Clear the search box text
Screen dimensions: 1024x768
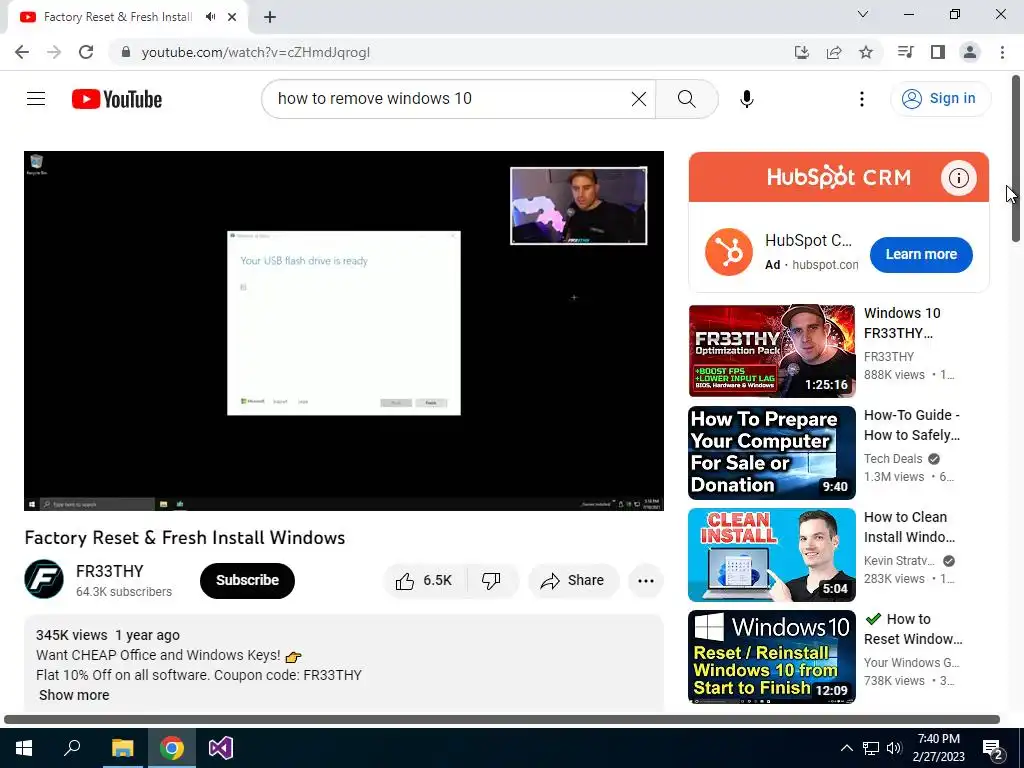coord(639,99)
